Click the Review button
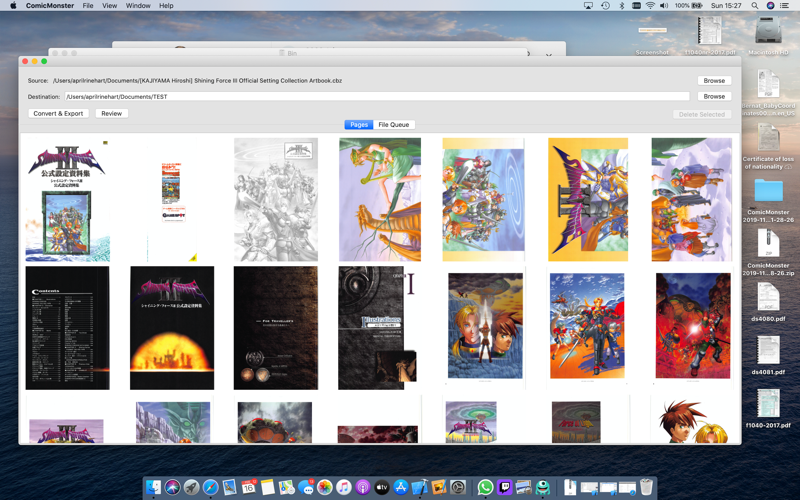 [x=111, y=113]
